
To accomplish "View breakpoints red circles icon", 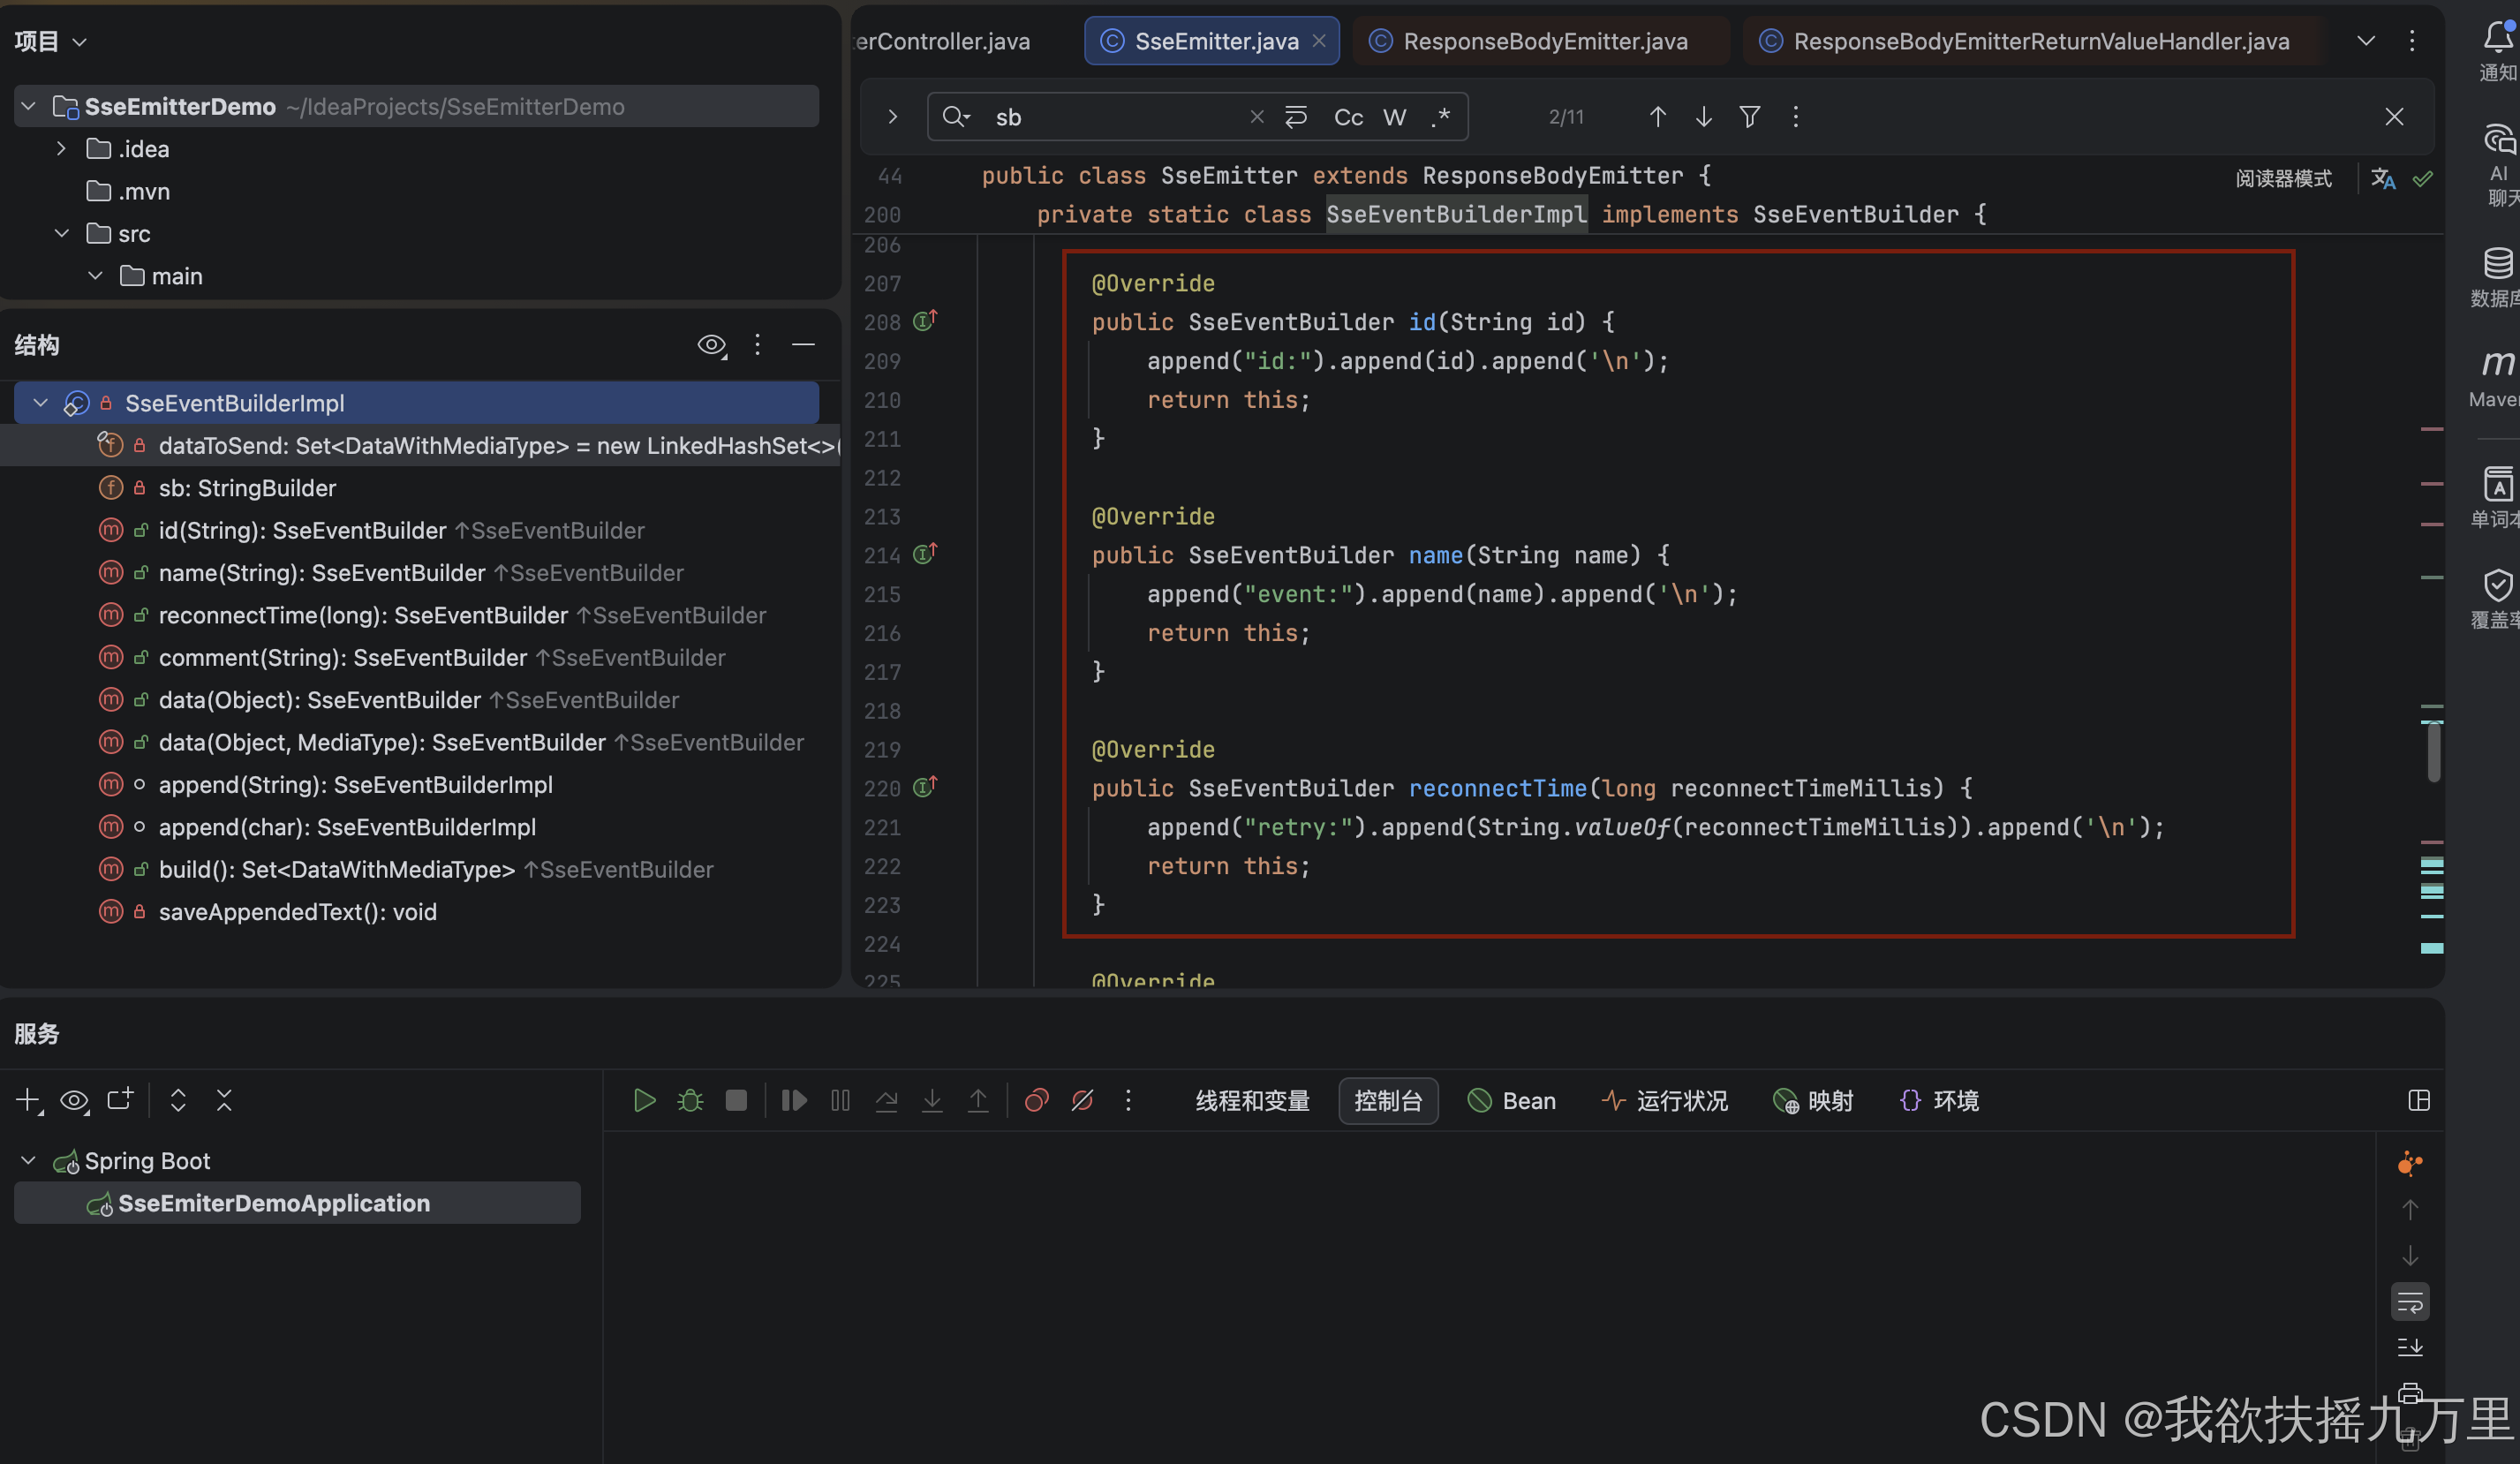I will point(1036,1100).
